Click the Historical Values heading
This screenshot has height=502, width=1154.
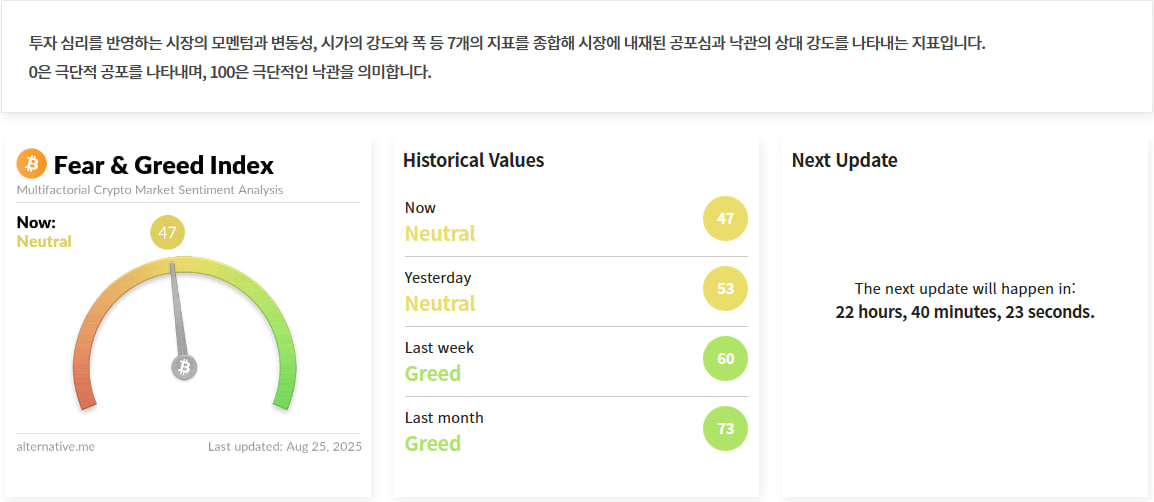pyautogui.click(x=473, y=160)
